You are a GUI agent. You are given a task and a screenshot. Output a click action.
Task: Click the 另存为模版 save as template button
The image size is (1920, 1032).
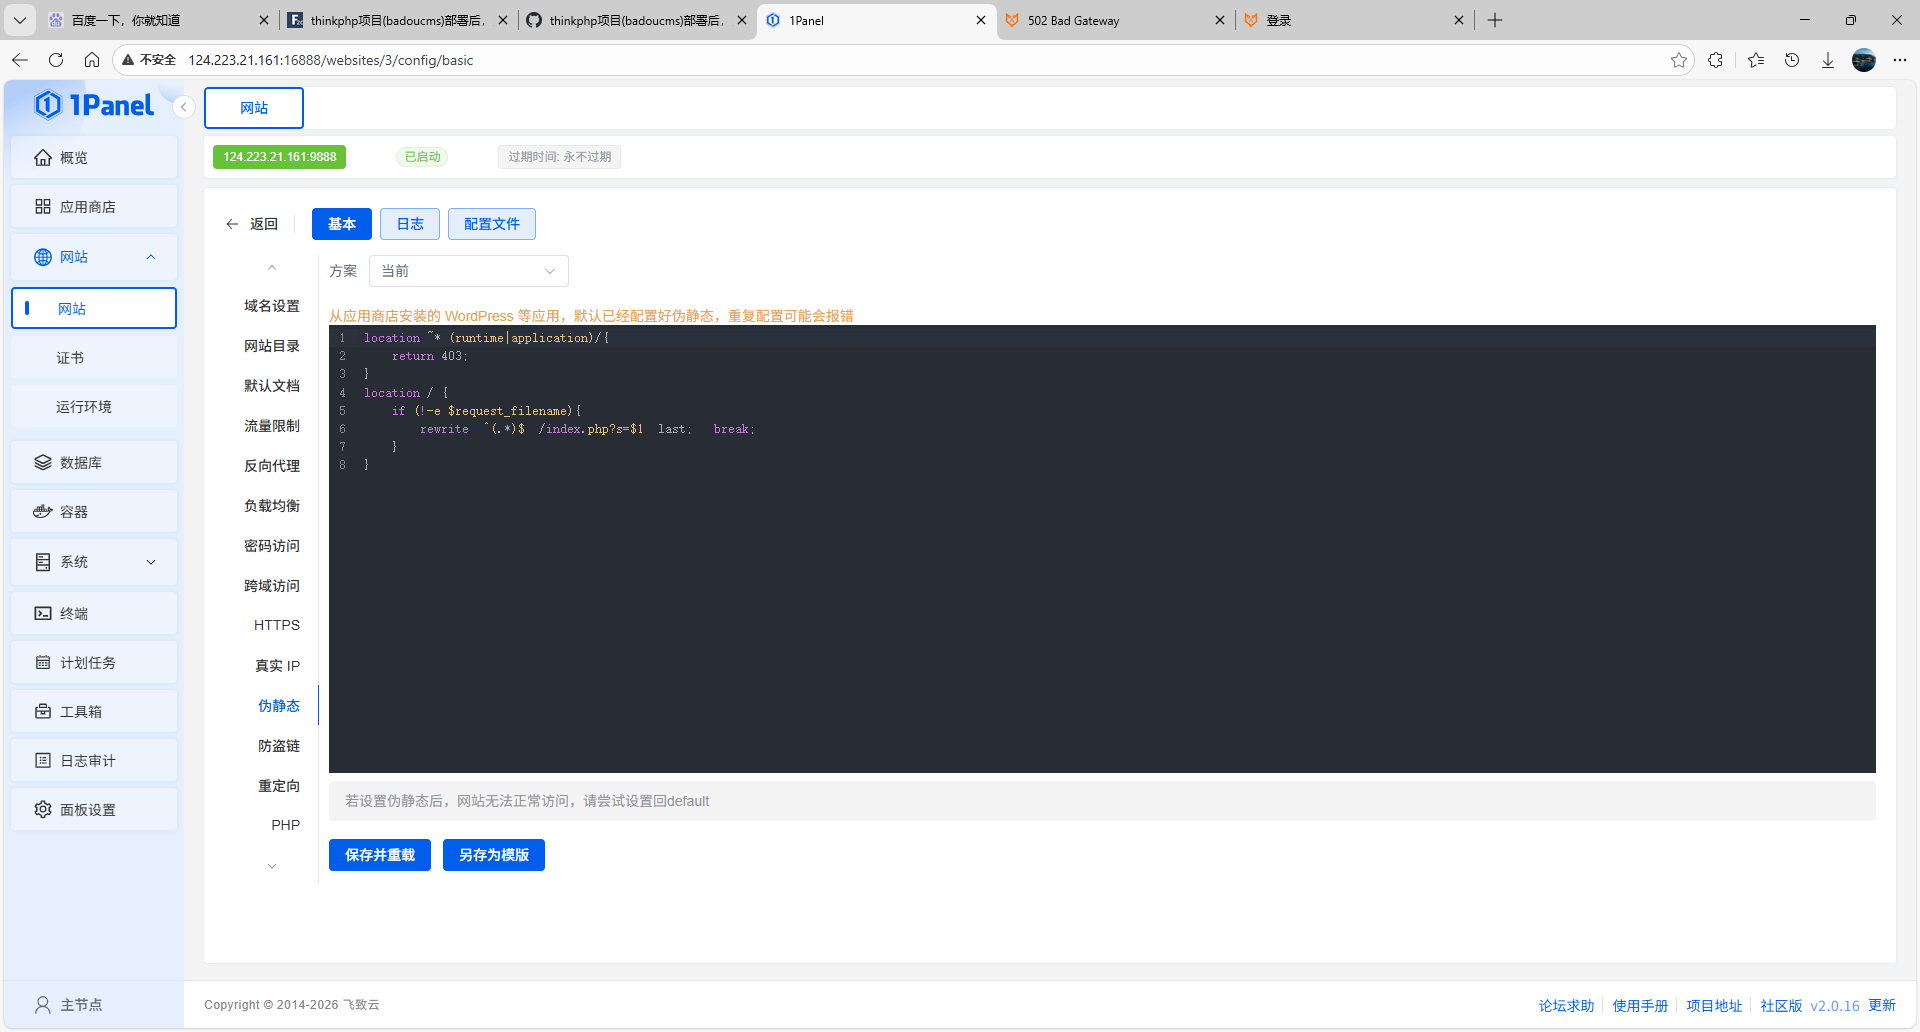point(494,855)
